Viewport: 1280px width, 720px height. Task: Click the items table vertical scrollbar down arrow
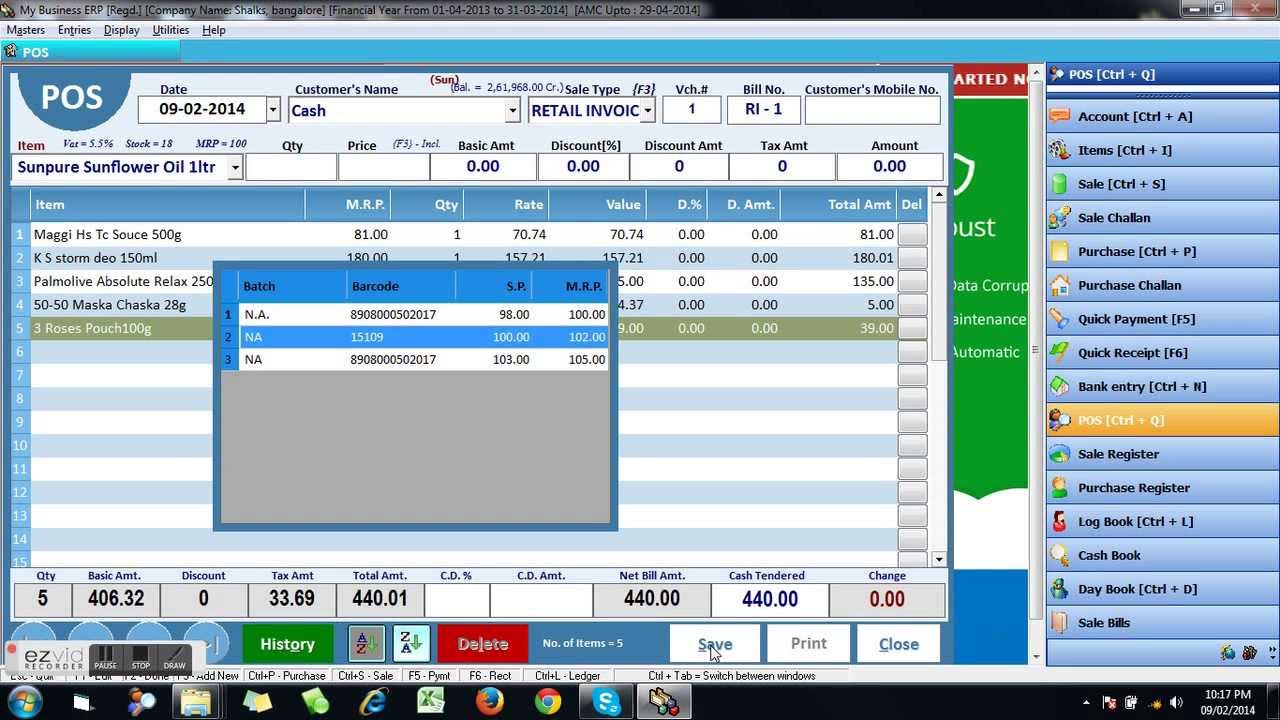pyautogui.click(x=938, y=560)
